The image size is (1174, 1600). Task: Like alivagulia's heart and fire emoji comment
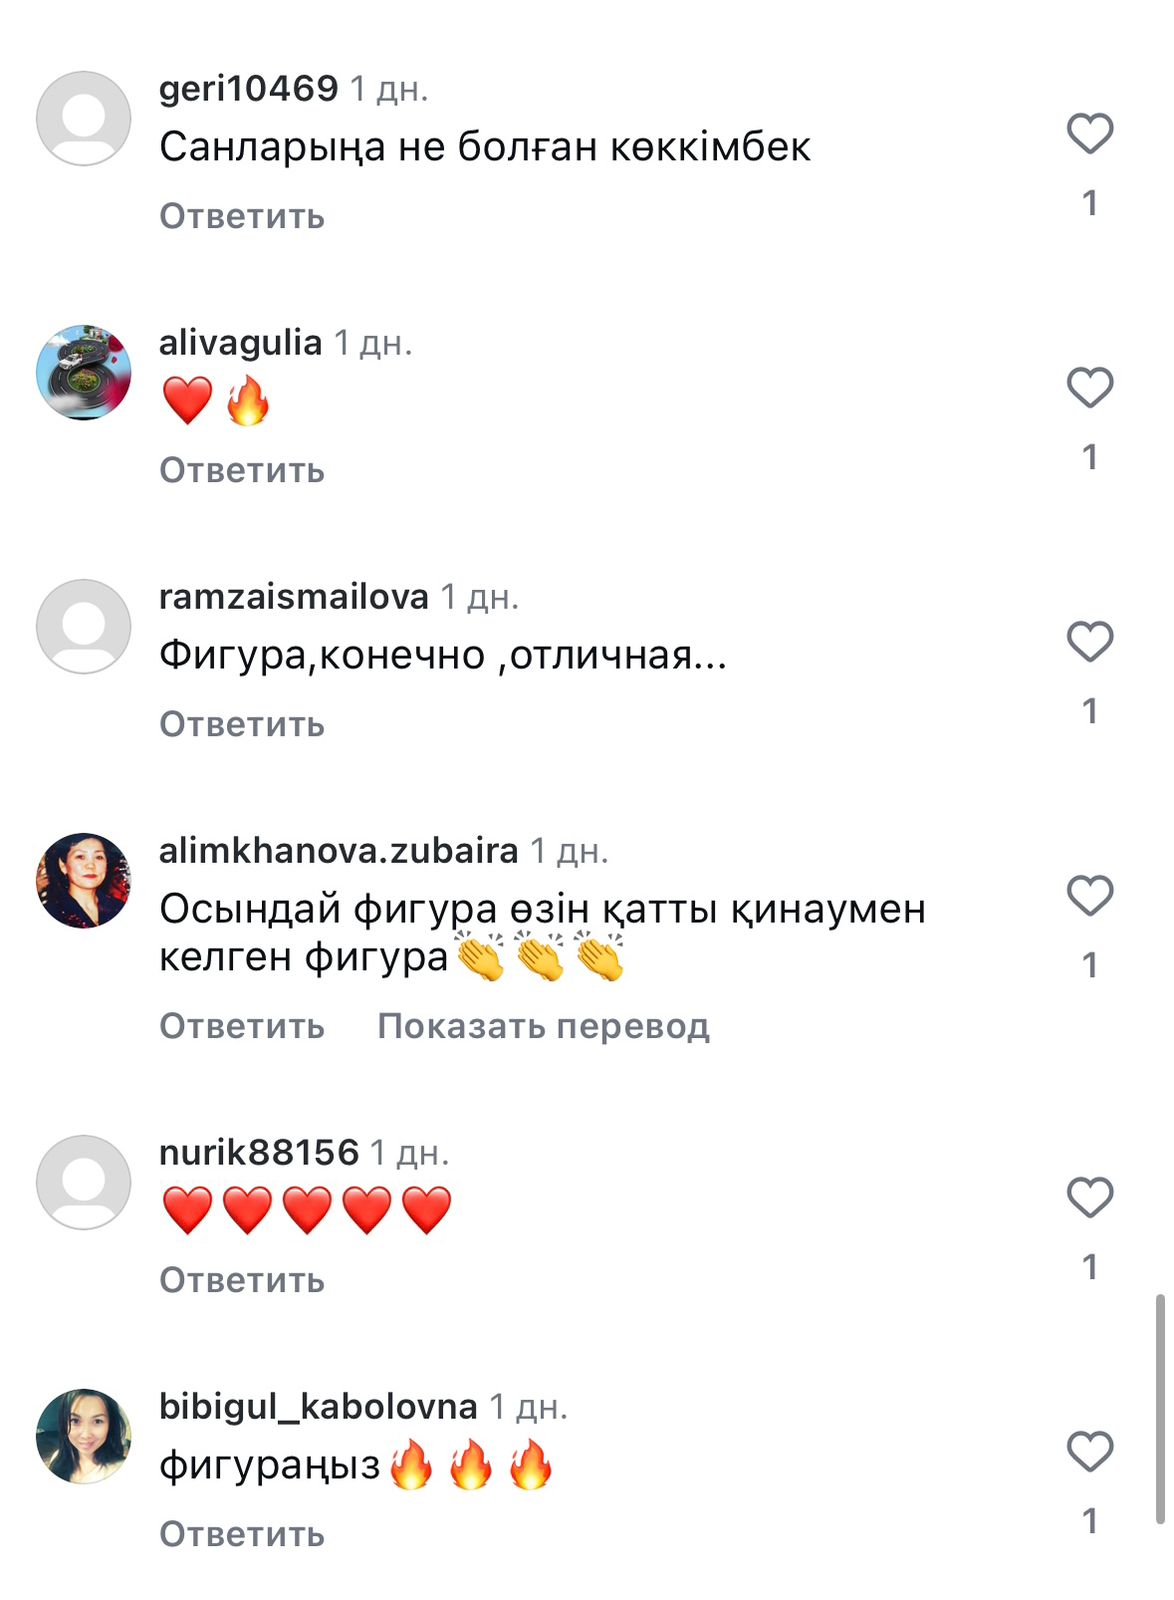click(x=1090, y=387)
